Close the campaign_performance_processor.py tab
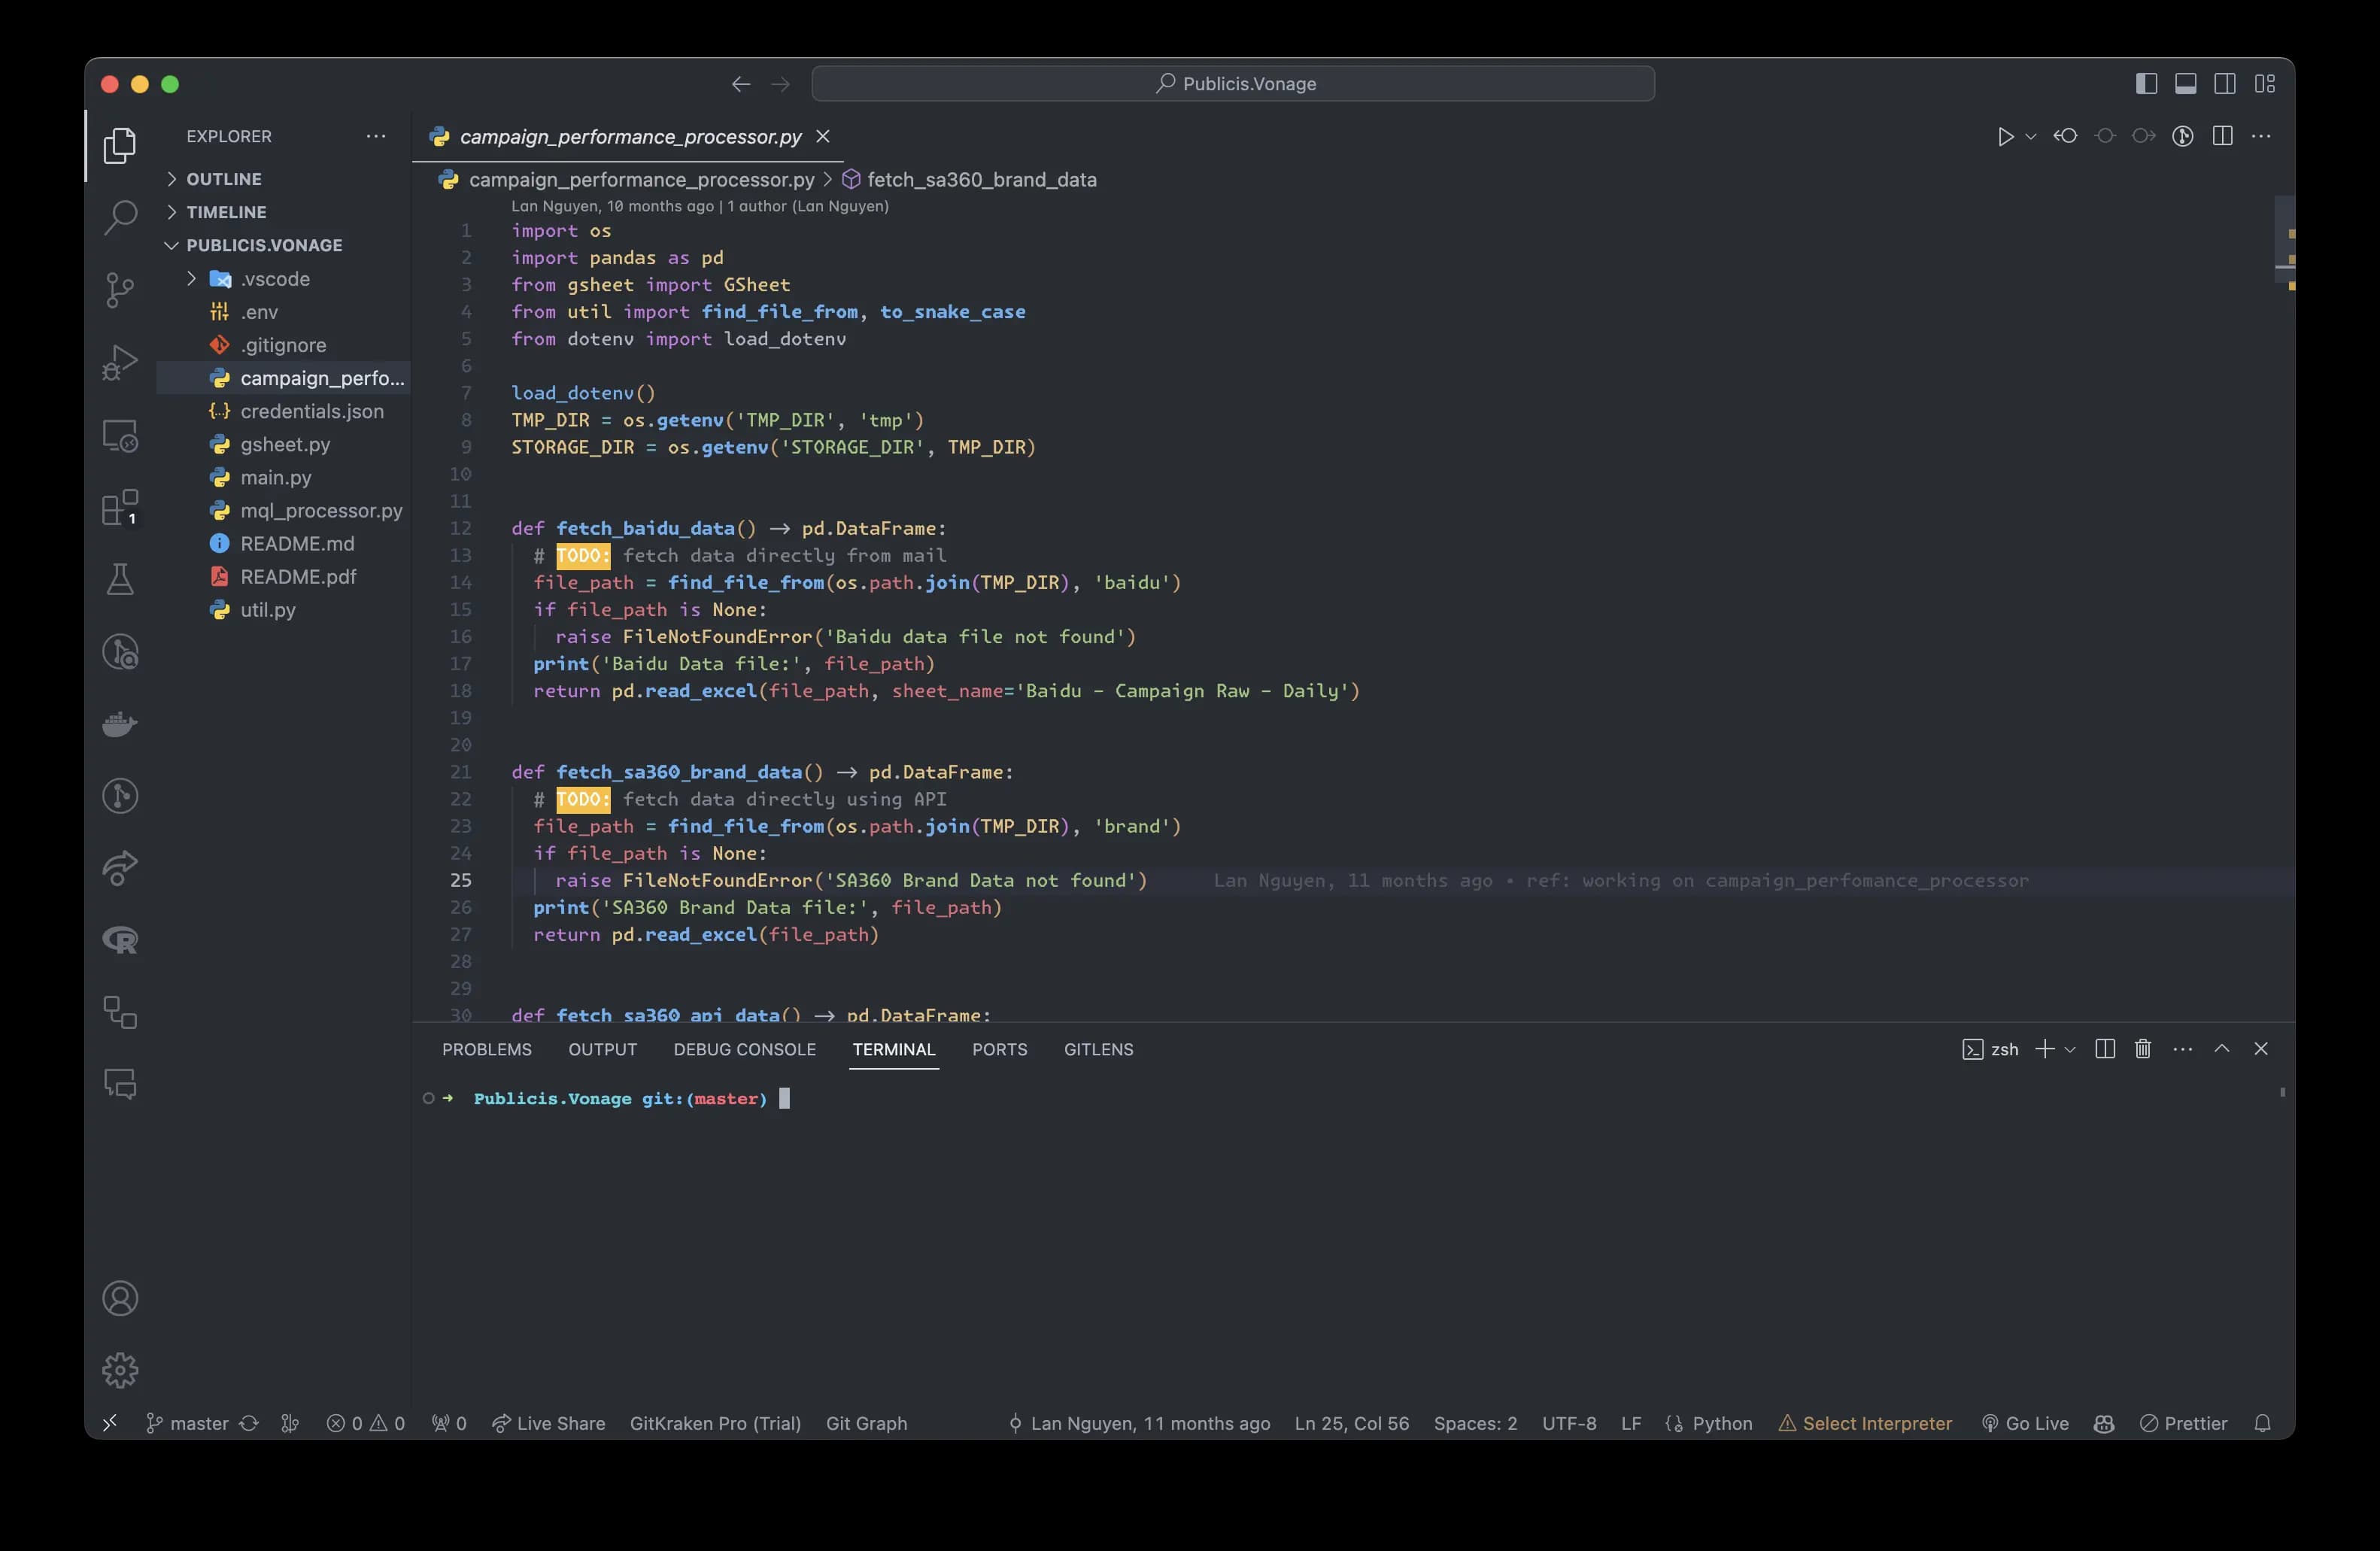Screen dimensions: 2380x1551 (823, 136)
